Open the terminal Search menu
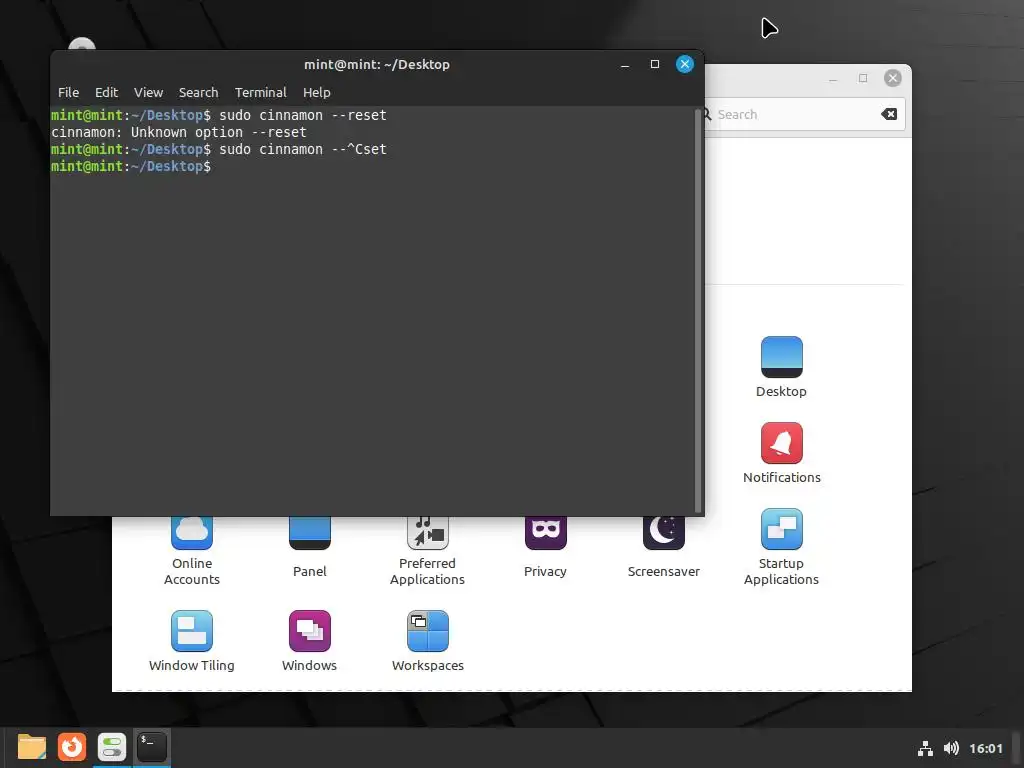Screen dimensions: 1024x768 (199, 93)
